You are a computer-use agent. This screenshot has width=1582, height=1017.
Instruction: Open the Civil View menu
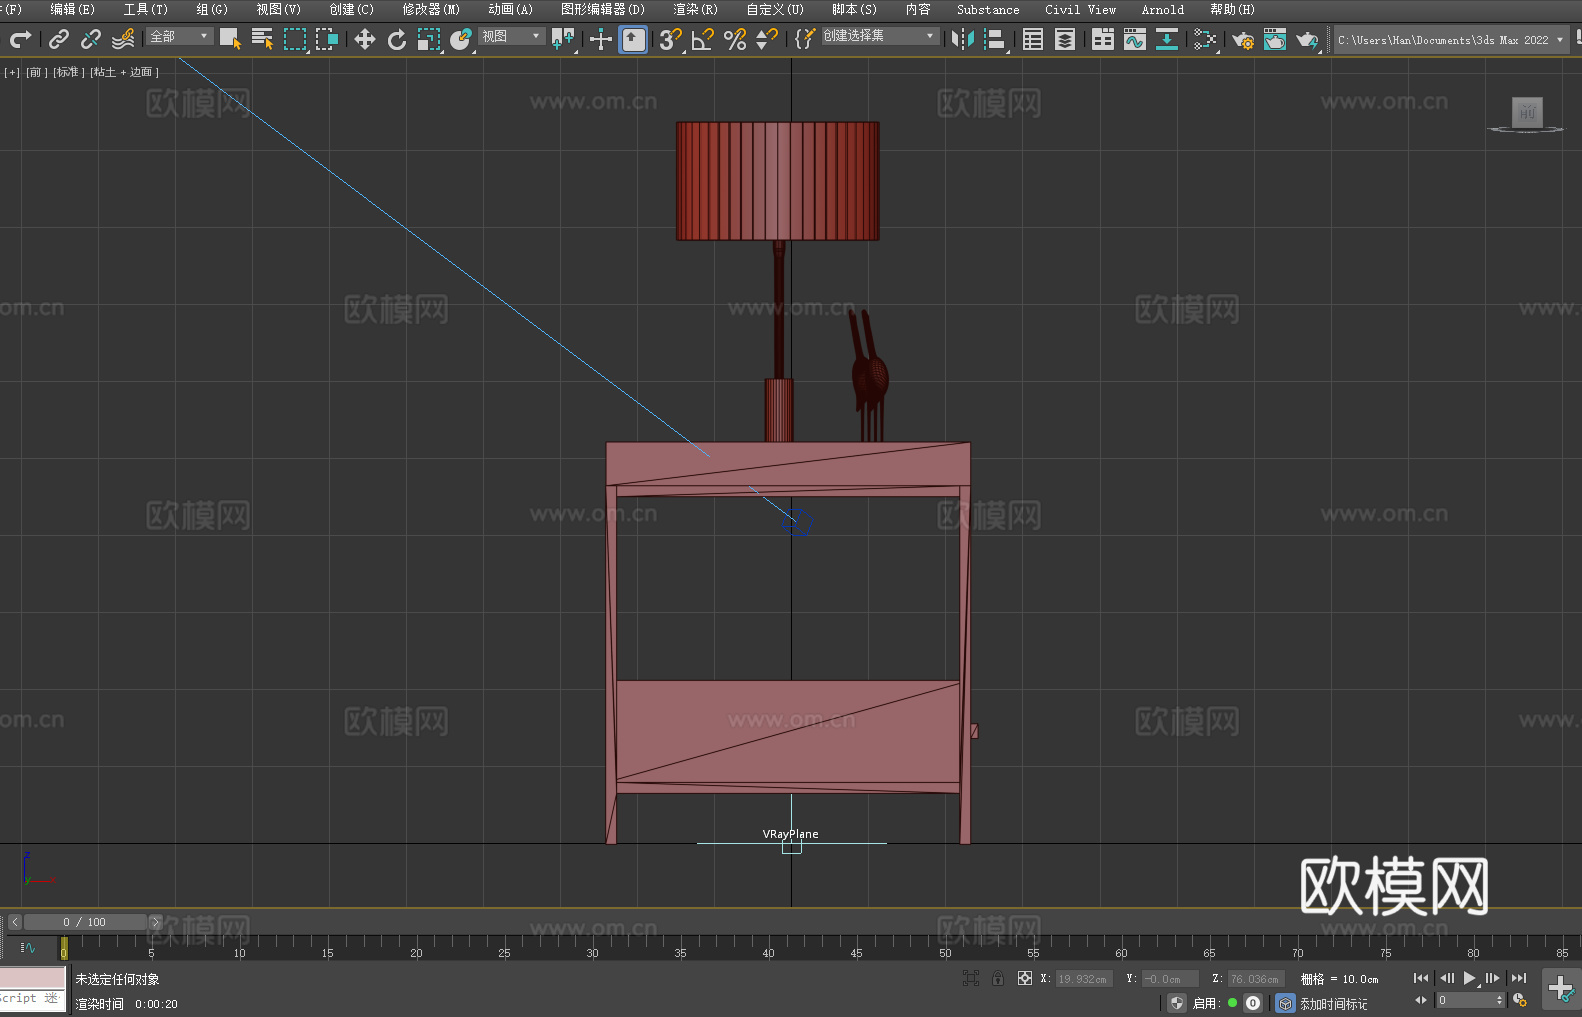[x=1080, y=9]
